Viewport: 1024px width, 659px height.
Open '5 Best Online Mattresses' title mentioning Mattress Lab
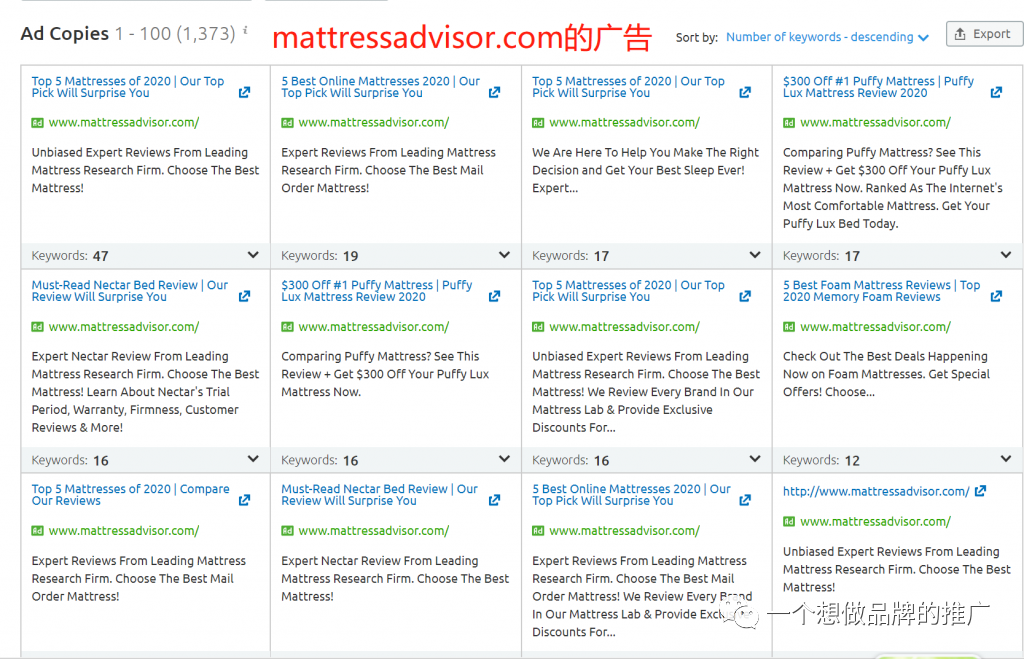coord(632,494)
